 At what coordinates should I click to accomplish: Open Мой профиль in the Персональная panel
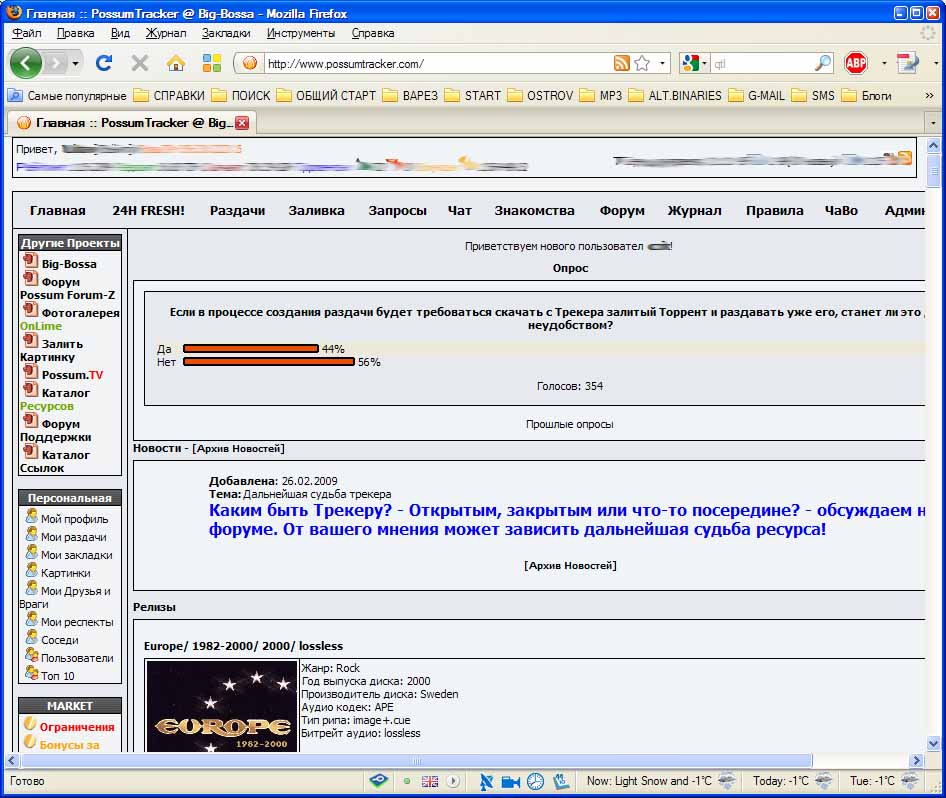75,519
